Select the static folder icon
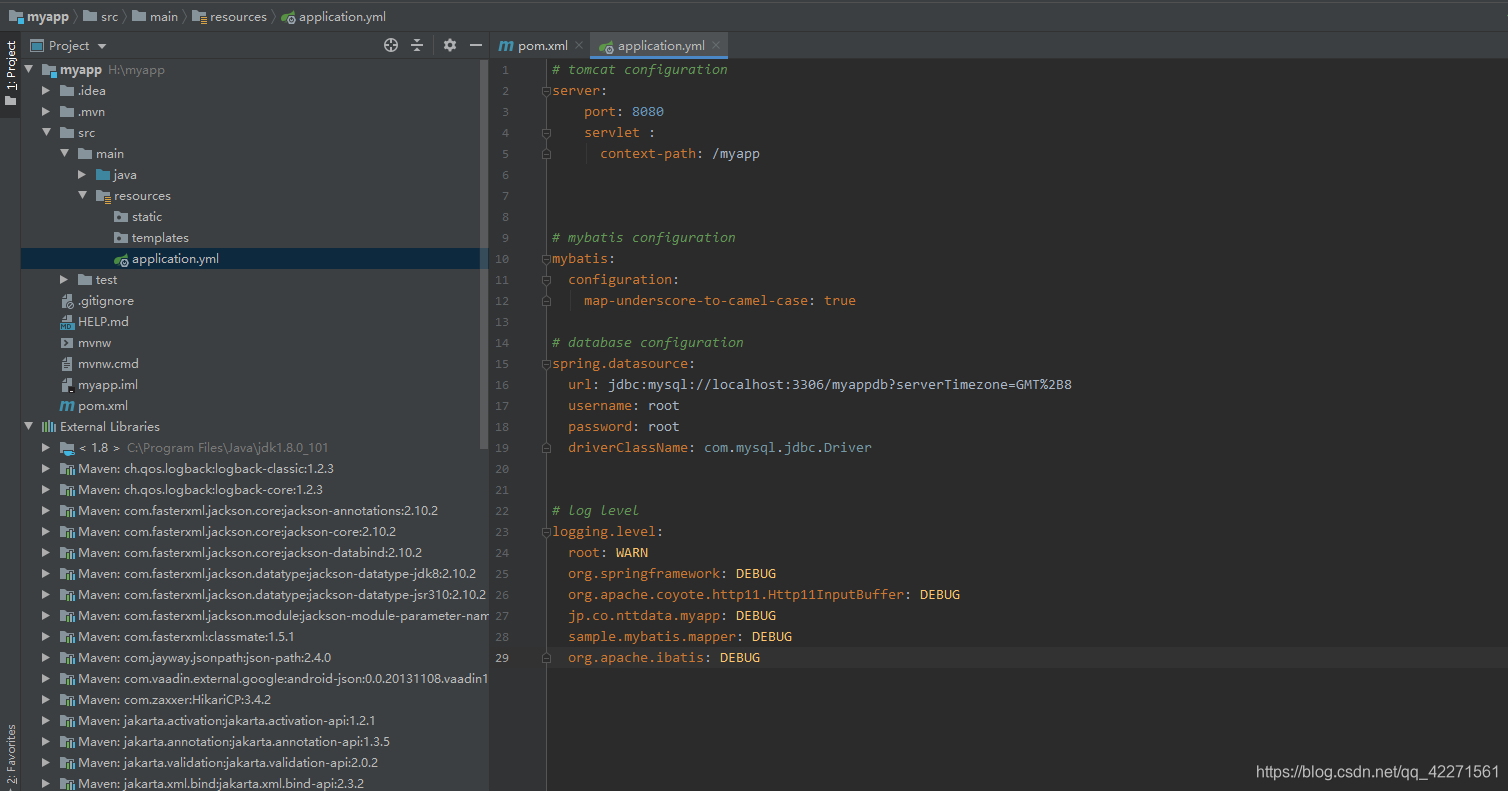Viewport: 1508px width, 791px height. (121, 217)
